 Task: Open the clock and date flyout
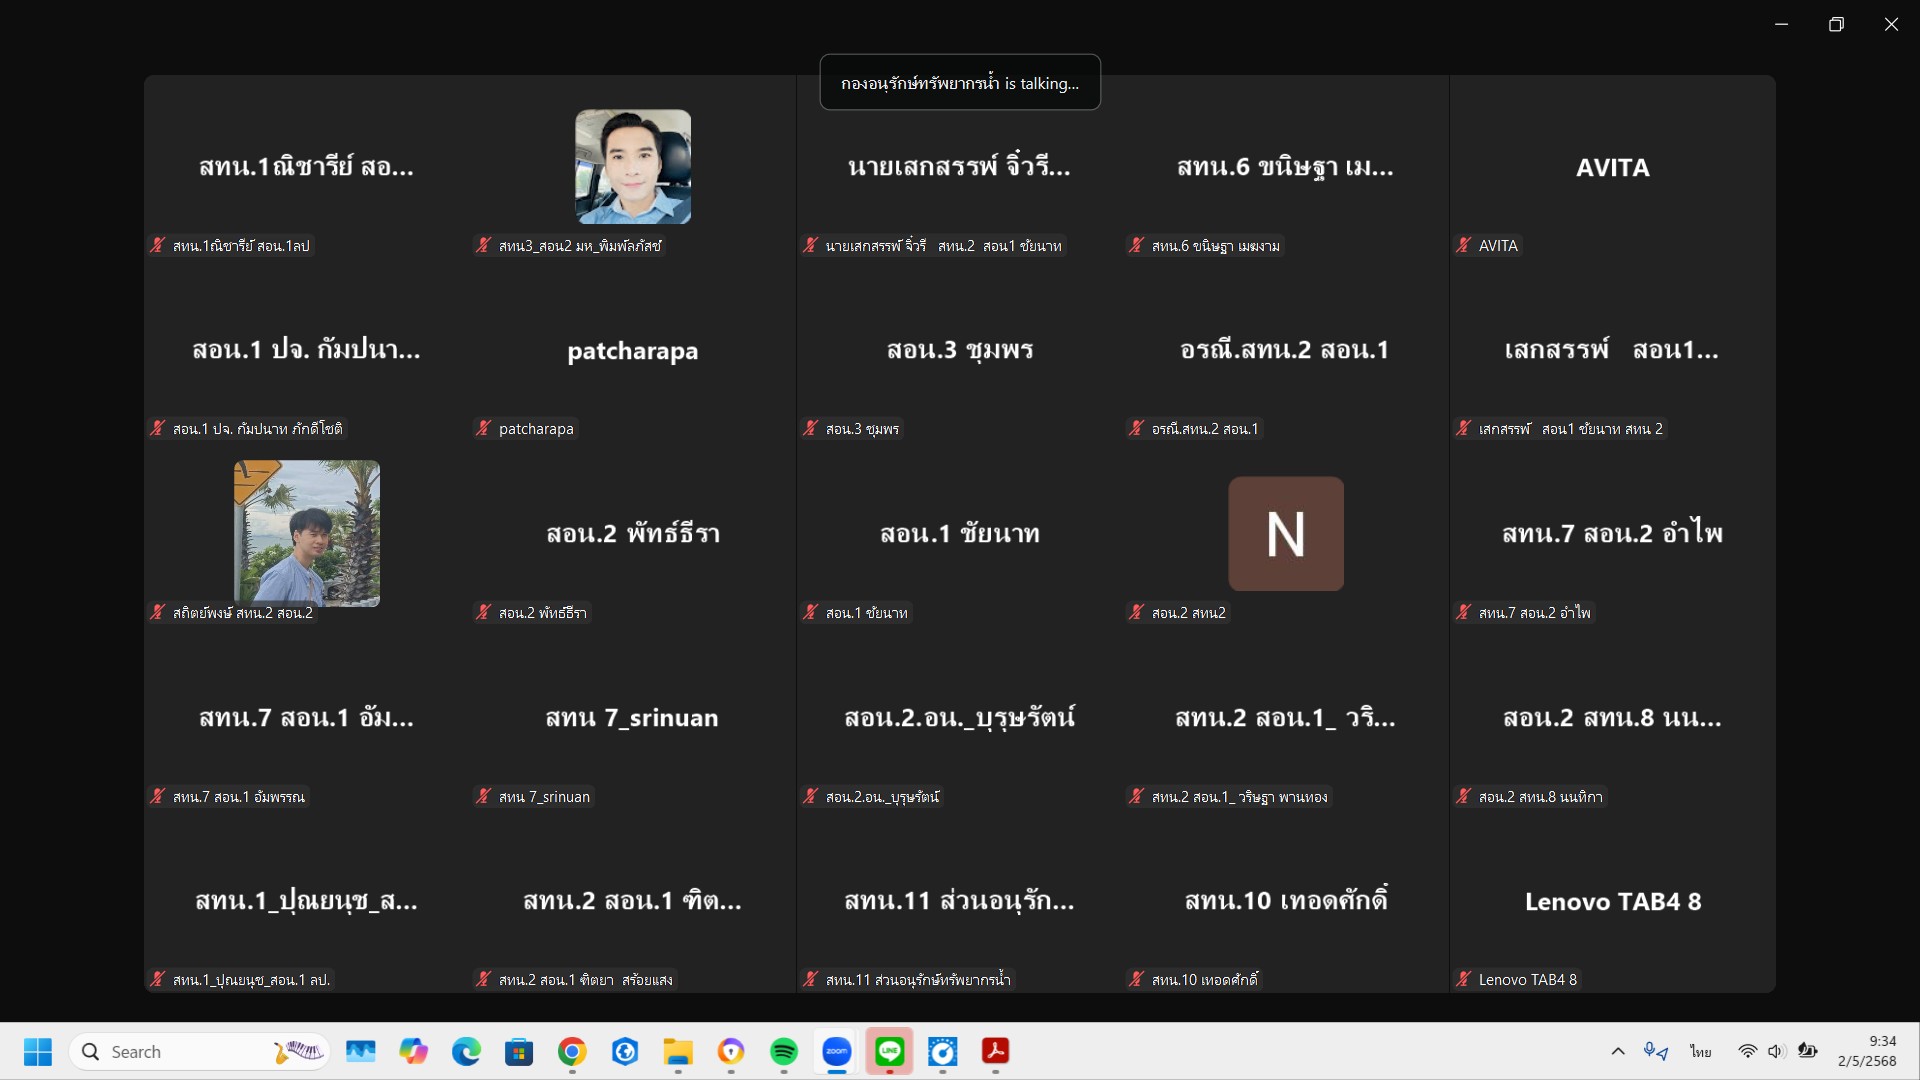1866,1051
